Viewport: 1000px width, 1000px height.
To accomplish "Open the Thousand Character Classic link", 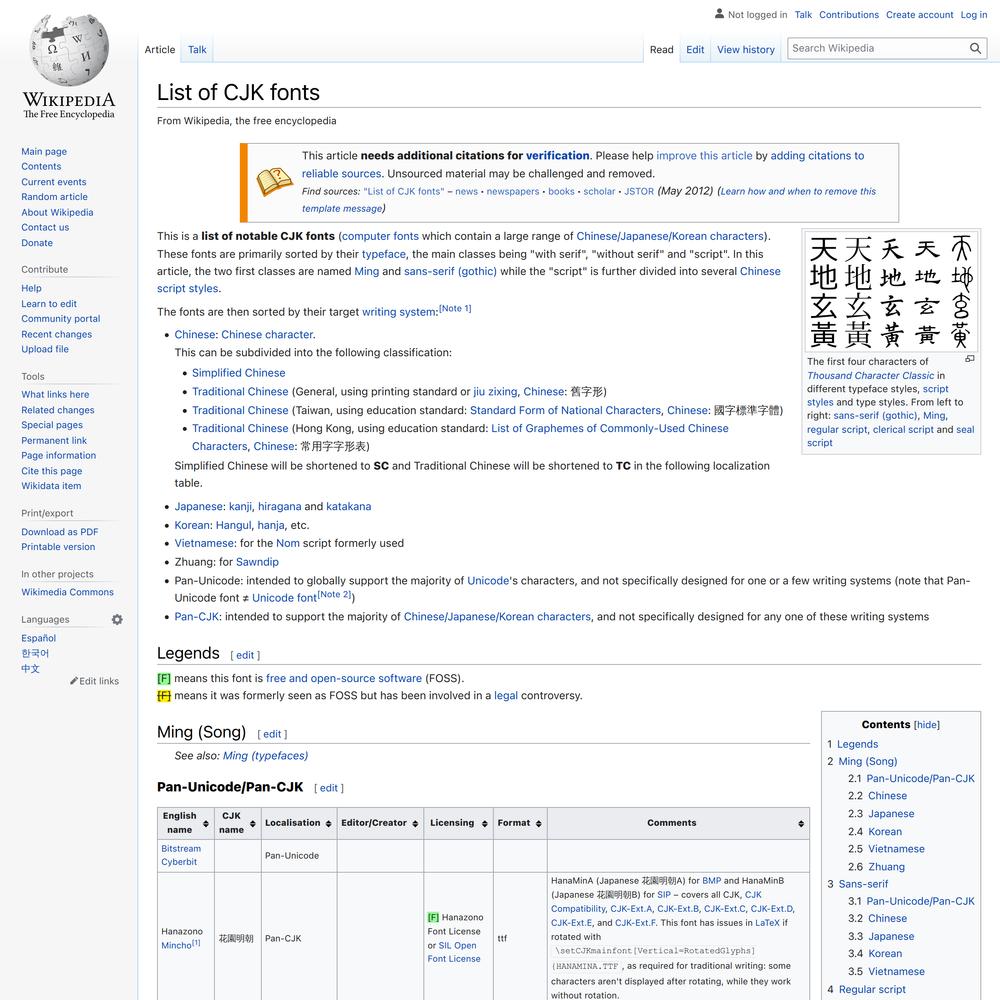I will tap(871, 376).
